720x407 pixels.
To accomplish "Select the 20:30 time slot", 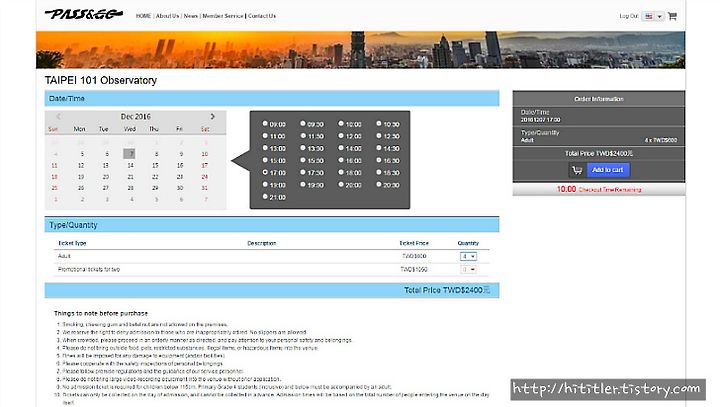I will 378,184.
